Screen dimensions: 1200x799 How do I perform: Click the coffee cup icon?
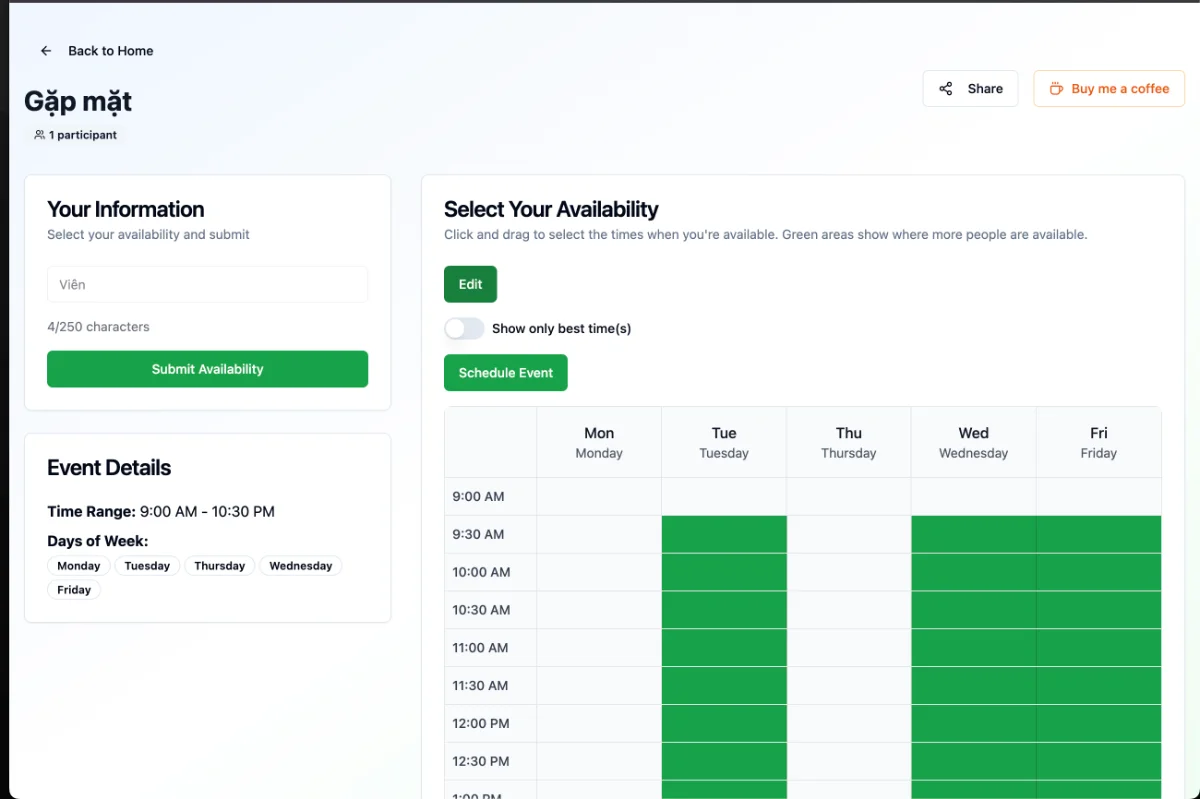tap(1055, 89)
